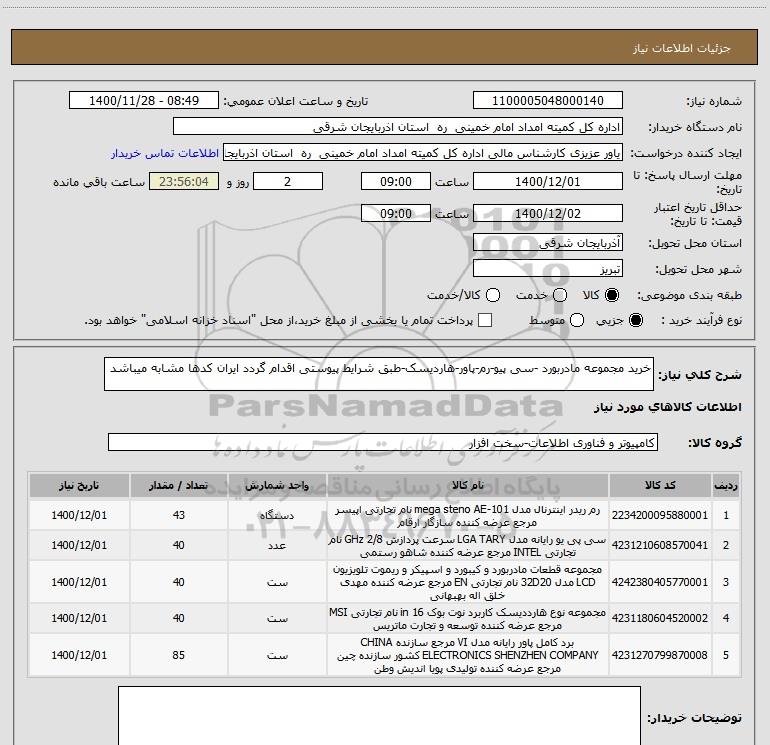
Task: Select the کالا/خدمت radio button
Action: tap(493, 295)
